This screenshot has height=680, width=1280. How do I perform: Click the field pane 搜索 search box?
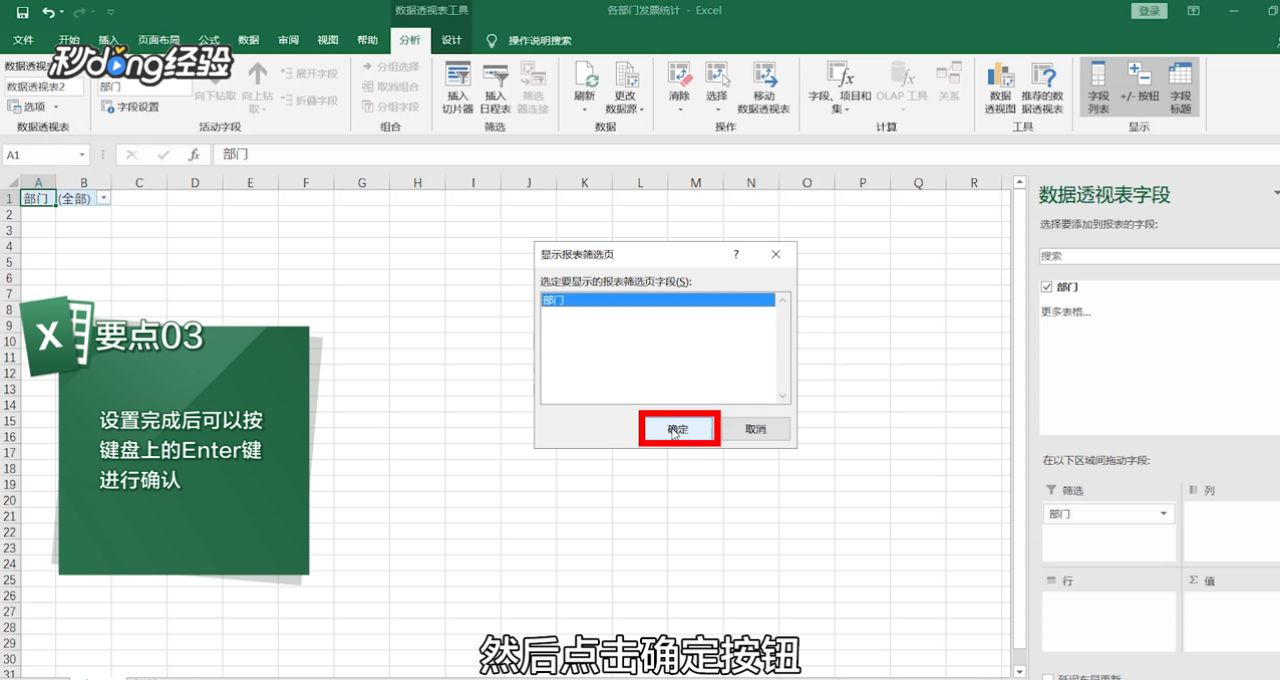click(1159, 256)
